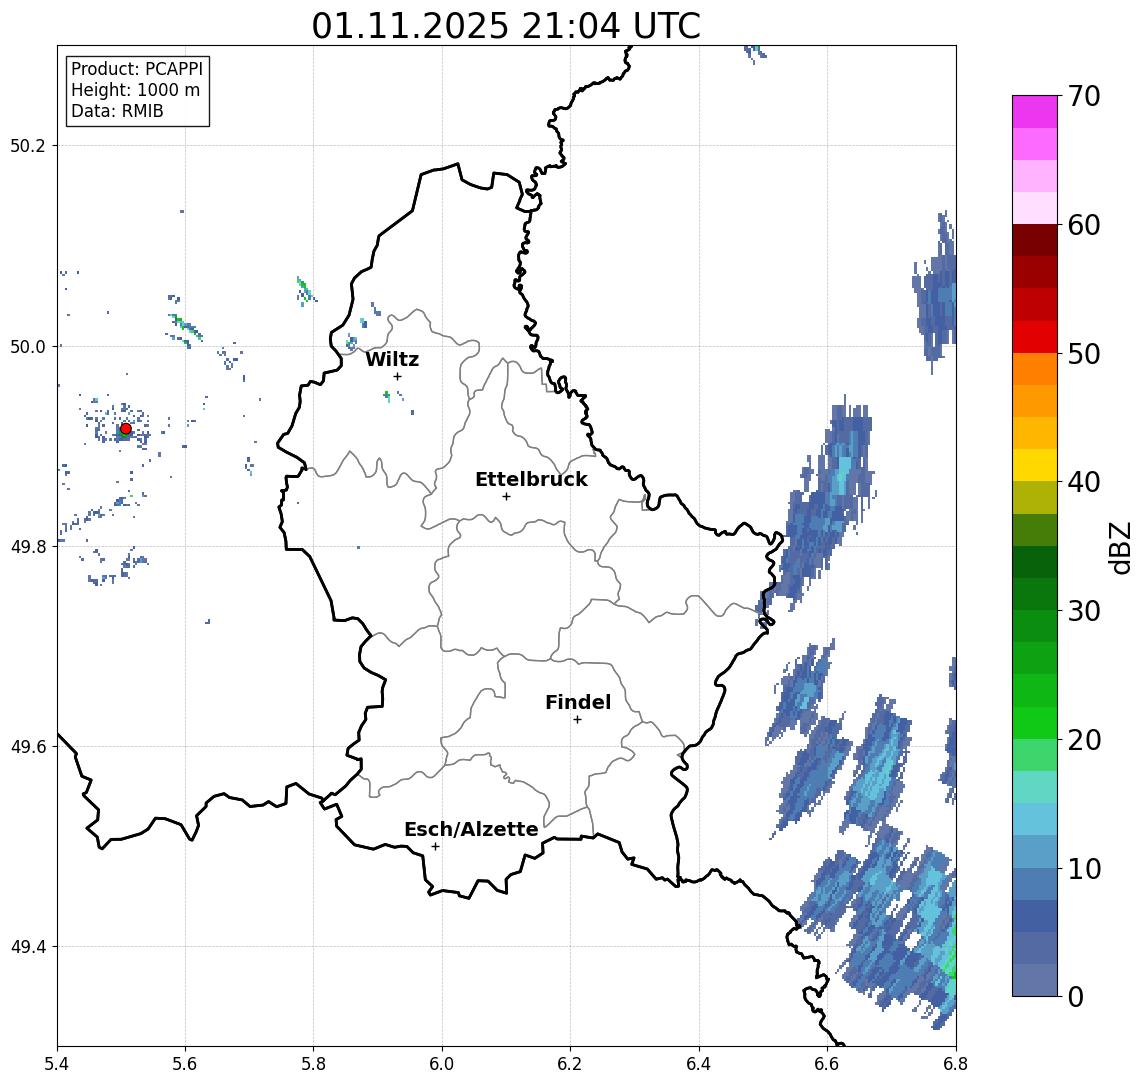The height and width of the screenshot is (1084, 1145).
Task: Click the 'Product: PCAPPI' legend line
Action: (137, 69)
